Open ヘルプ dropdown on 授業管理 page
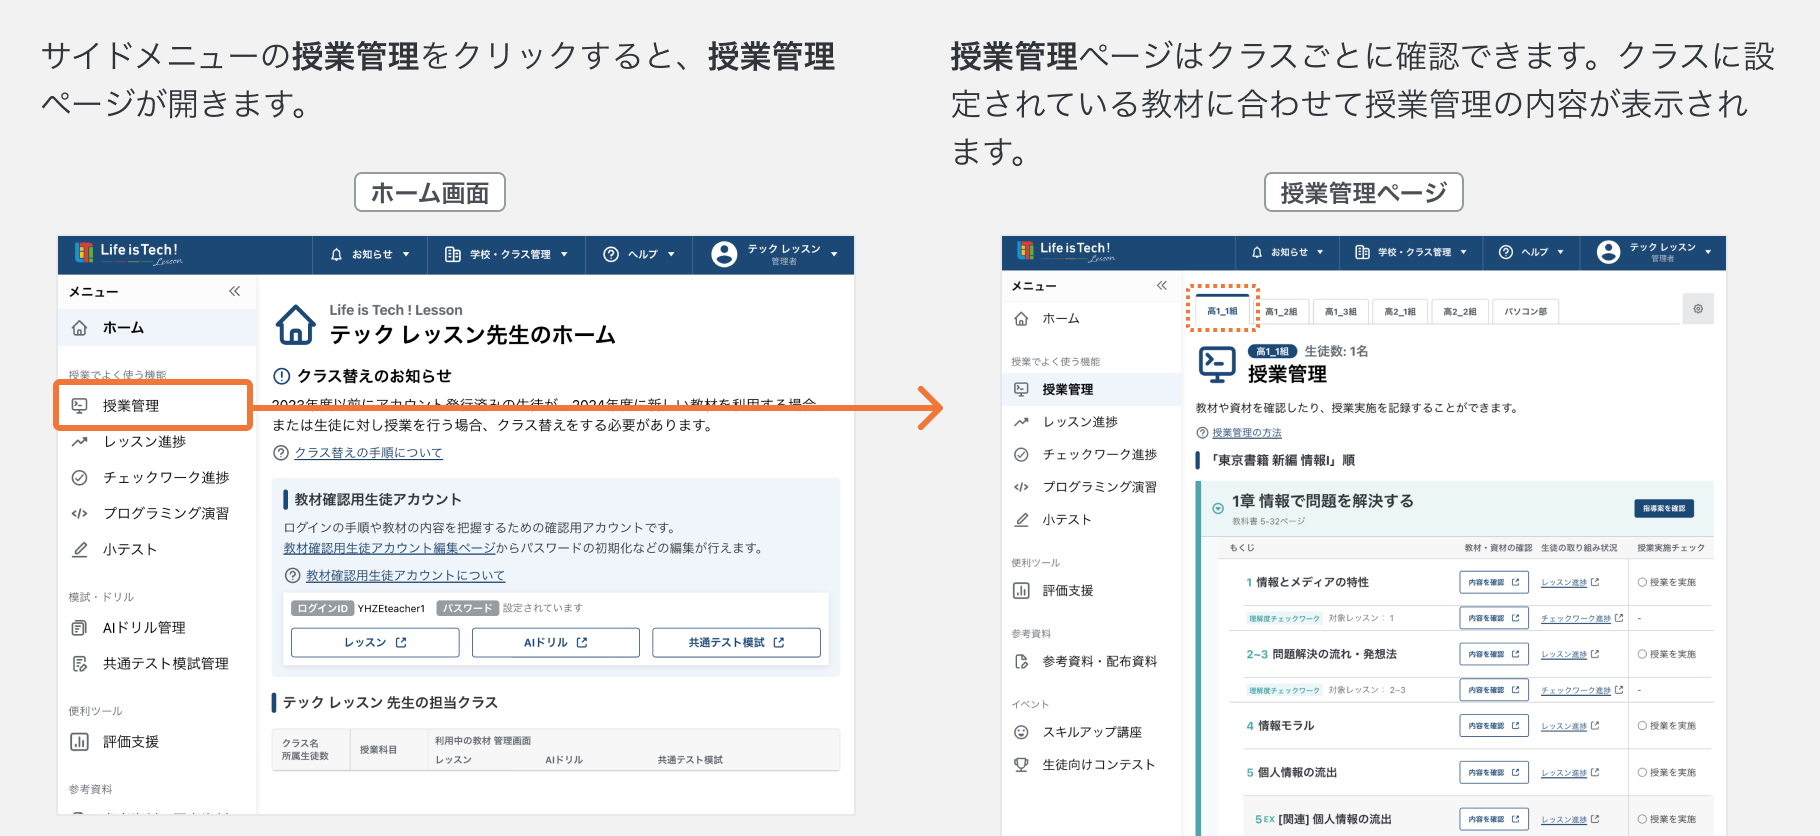Image resolution: width=1820 pixels, height=836 pixels. click(x=1531, y=252)
